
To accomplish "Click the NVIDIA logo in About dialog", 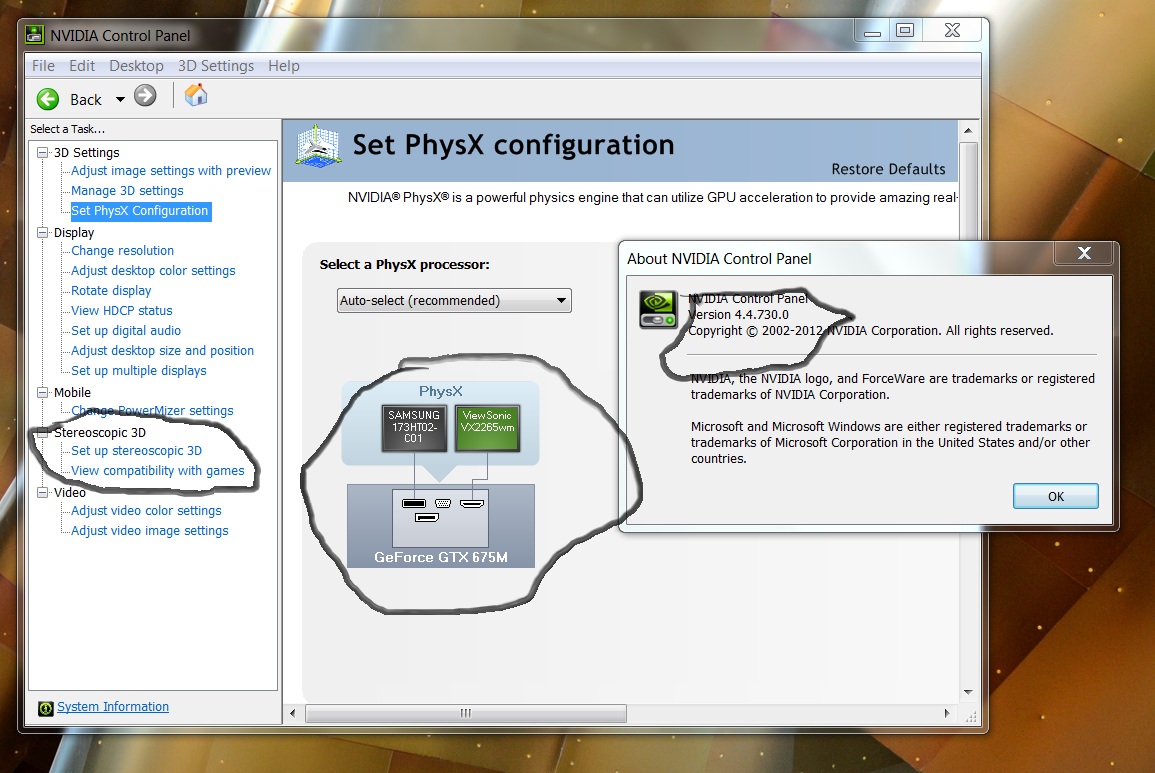I will [x=658, y=309].
